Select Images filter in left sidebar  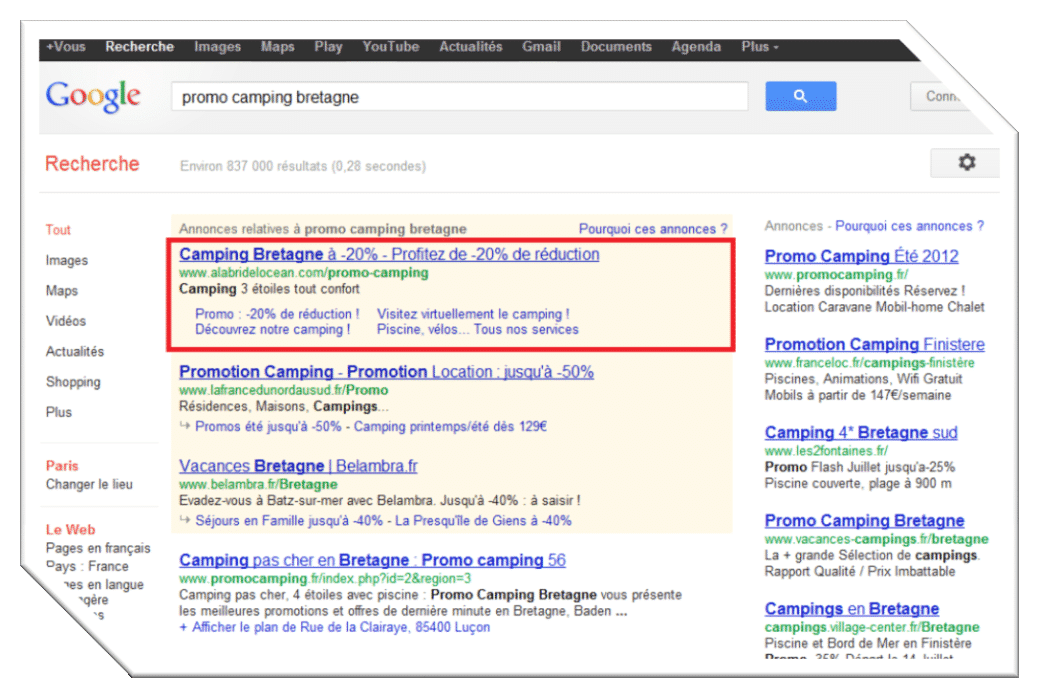(67, 260)
